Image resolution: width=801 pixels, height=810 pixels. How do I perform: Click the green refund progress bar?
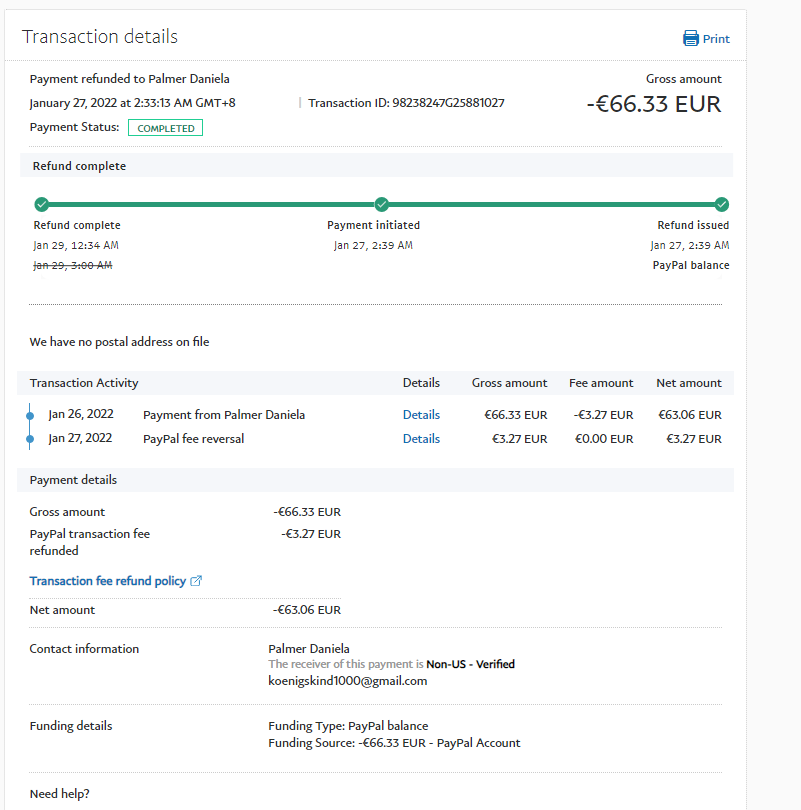pyautogui.click(x=210, y=204)
